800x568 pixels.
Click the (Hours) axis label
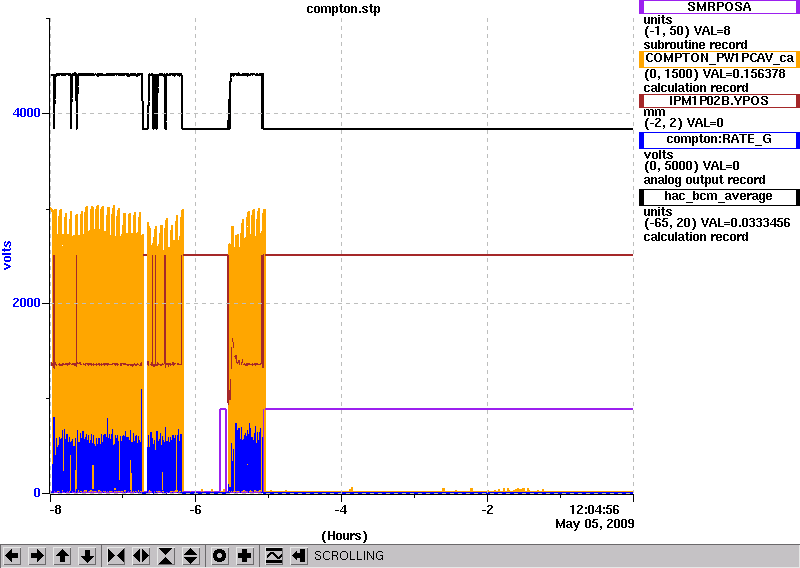coord(344,536)
